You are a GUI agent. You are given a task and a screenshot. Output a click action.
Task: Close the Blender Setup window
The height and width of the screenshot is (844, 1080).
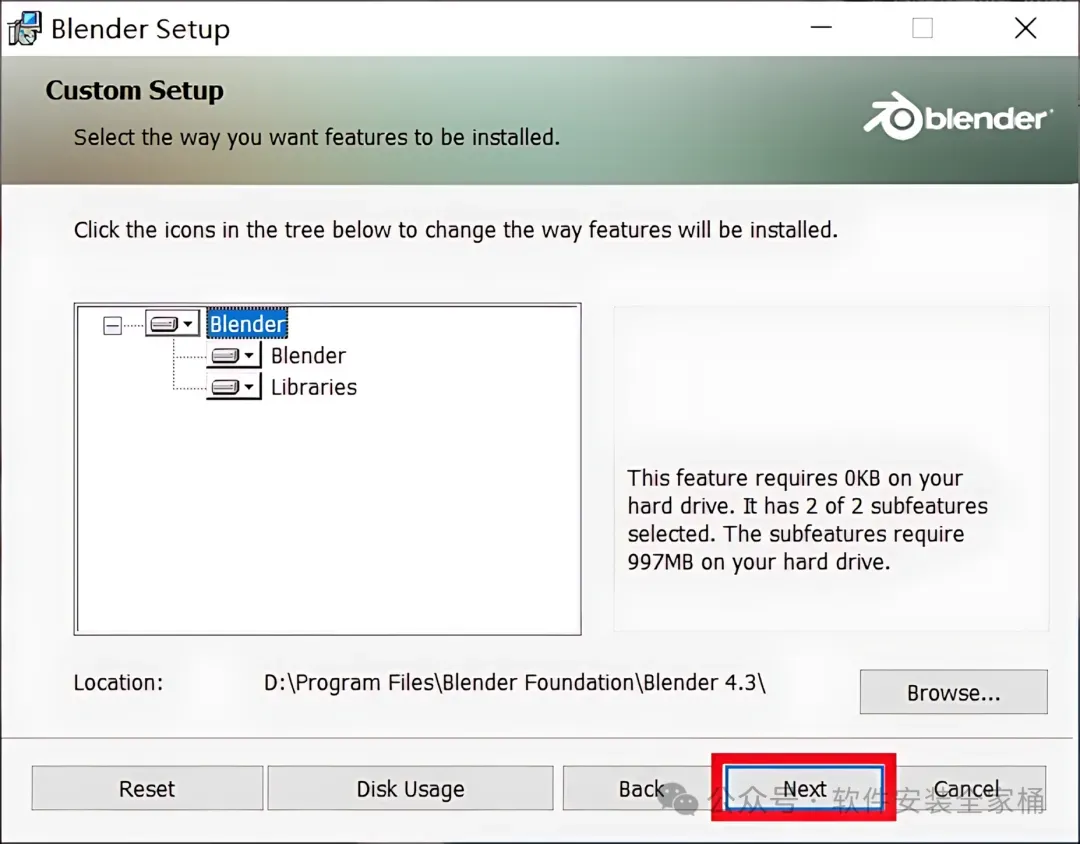(1026, 28)
